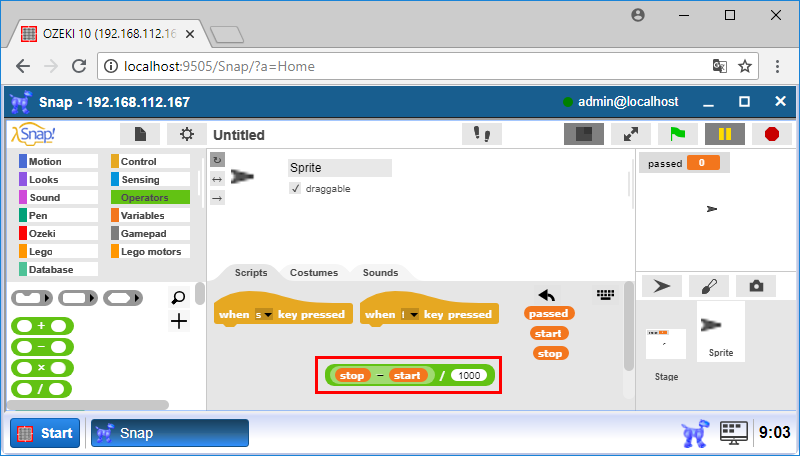This screenshot has width=800, height=456.
Task: Click the red stop sign button
Action: coord(772,134)
